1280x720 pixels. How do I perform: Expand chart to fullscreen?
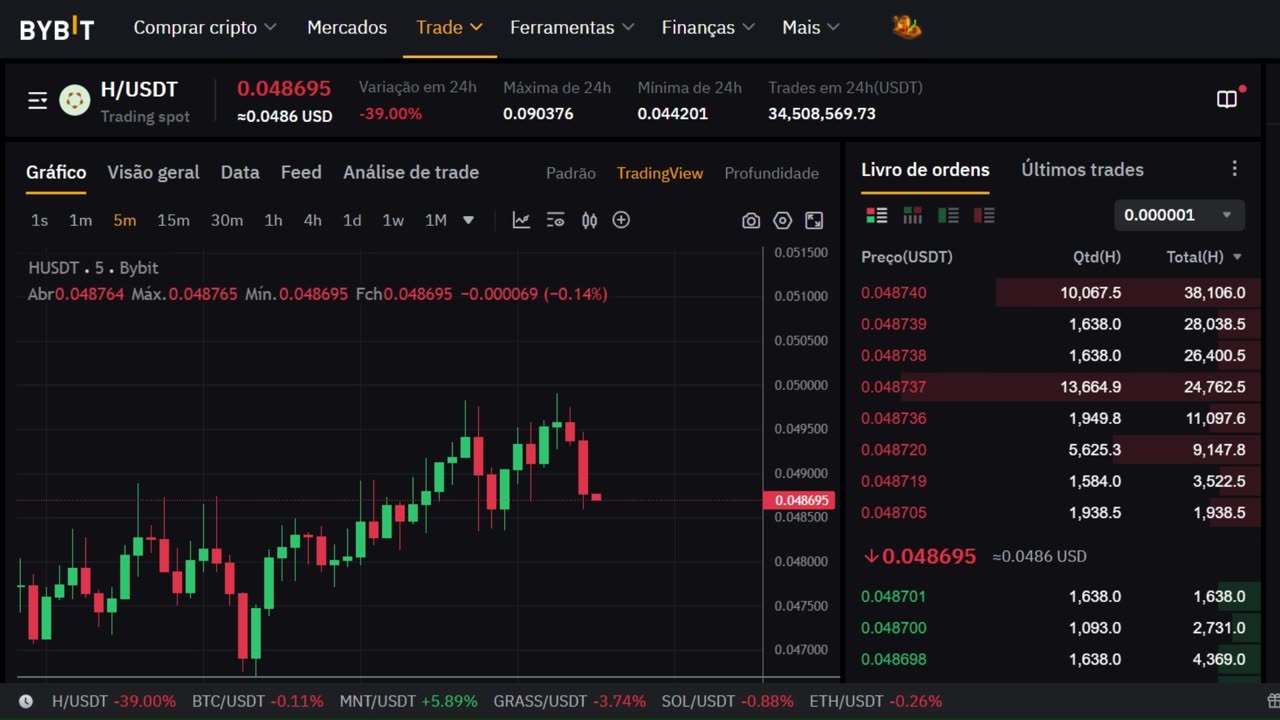pos(815,221)
